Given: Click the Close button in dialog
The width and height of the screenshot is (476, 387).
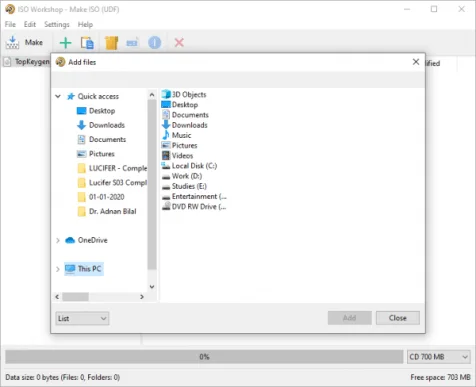Looking at the screenshot, I should click(398, 318).
